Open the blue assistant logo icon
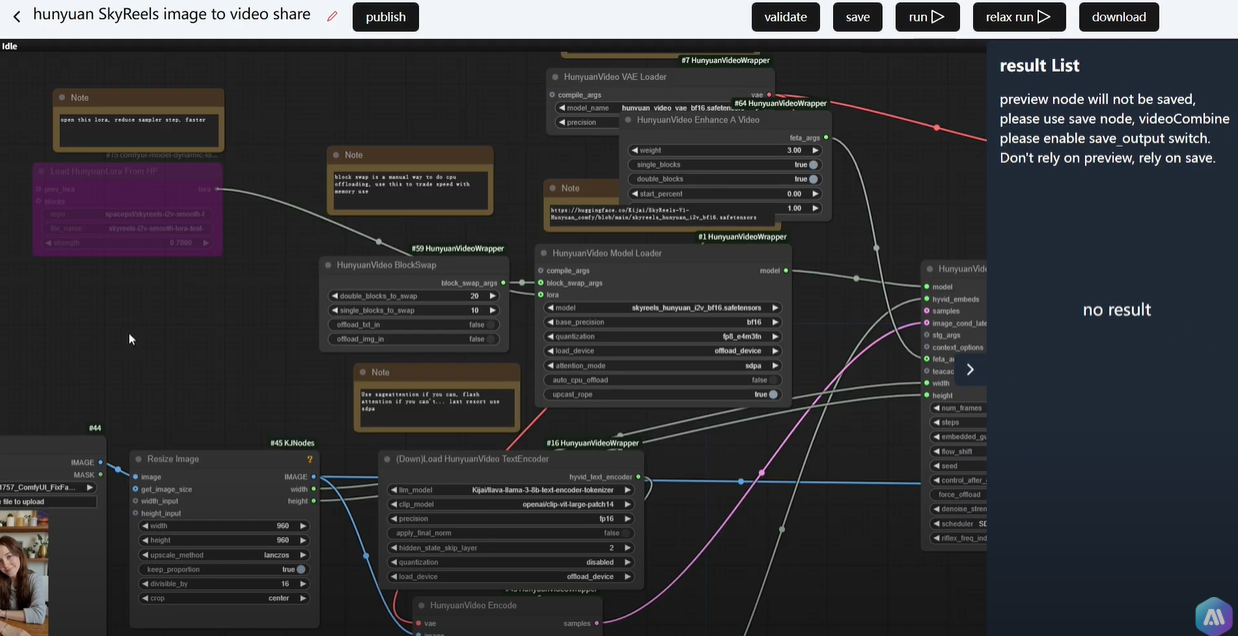This screenshot has width=1238, height=636. [x=1213, y=616]
